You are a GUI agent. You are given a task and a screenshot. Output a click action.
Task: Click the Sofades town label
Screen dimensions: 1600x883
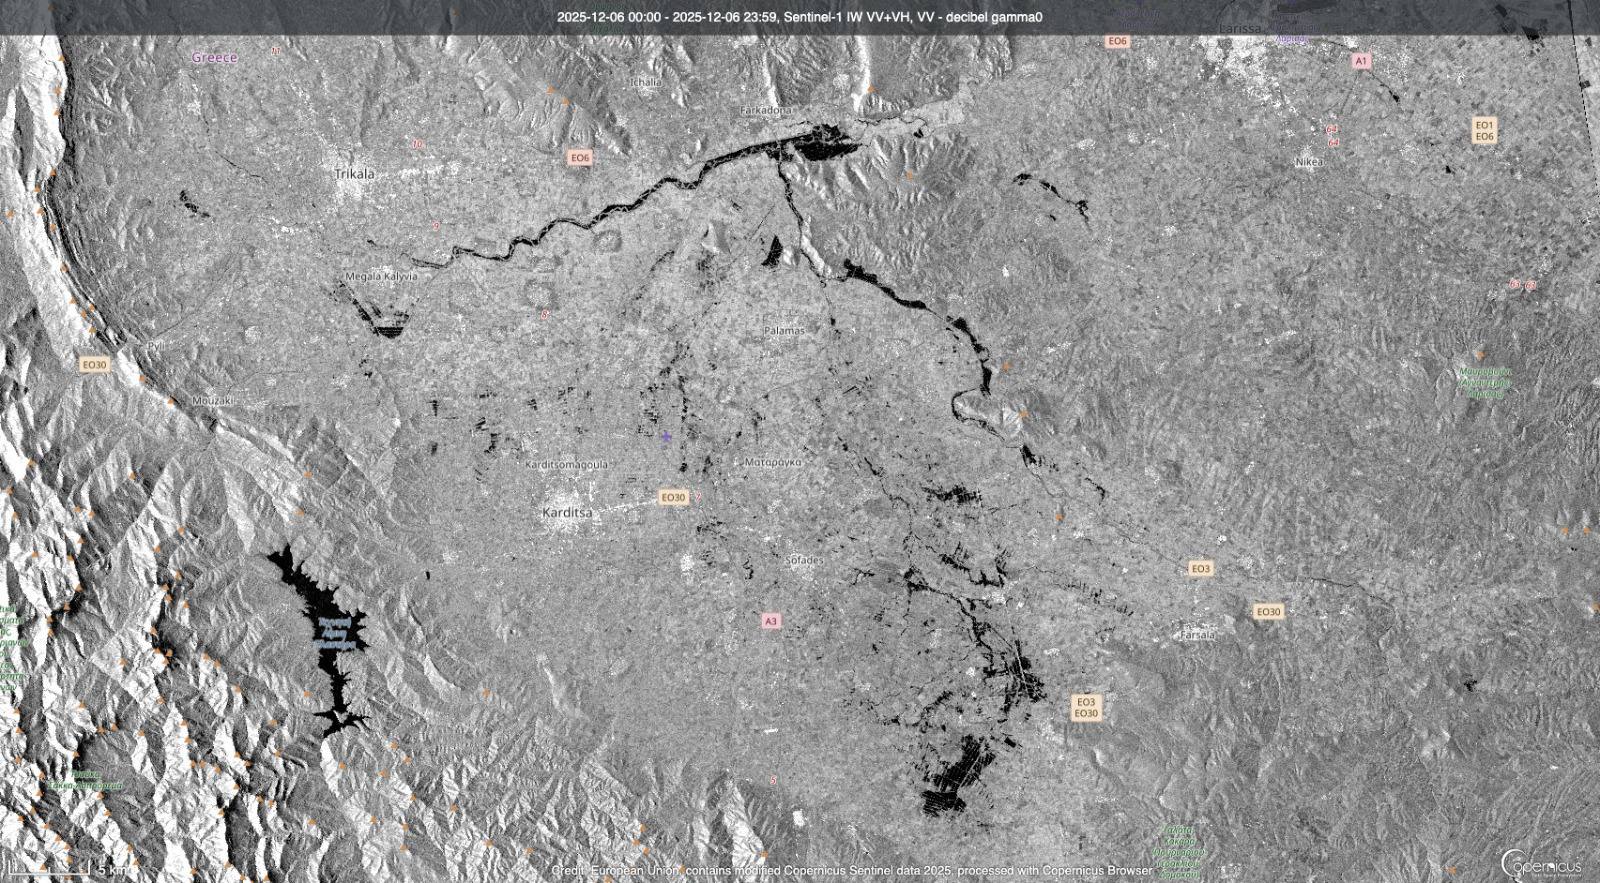[803, 560]
